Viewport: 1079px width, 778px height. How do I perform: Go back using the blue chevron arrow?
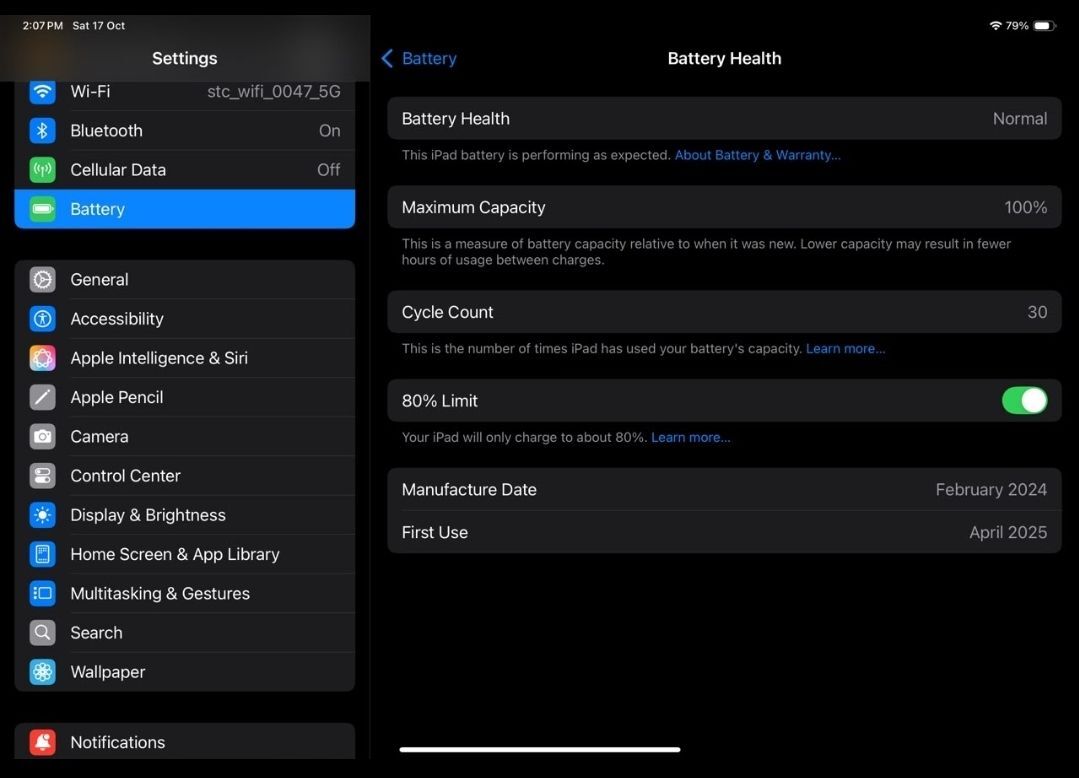387,58
